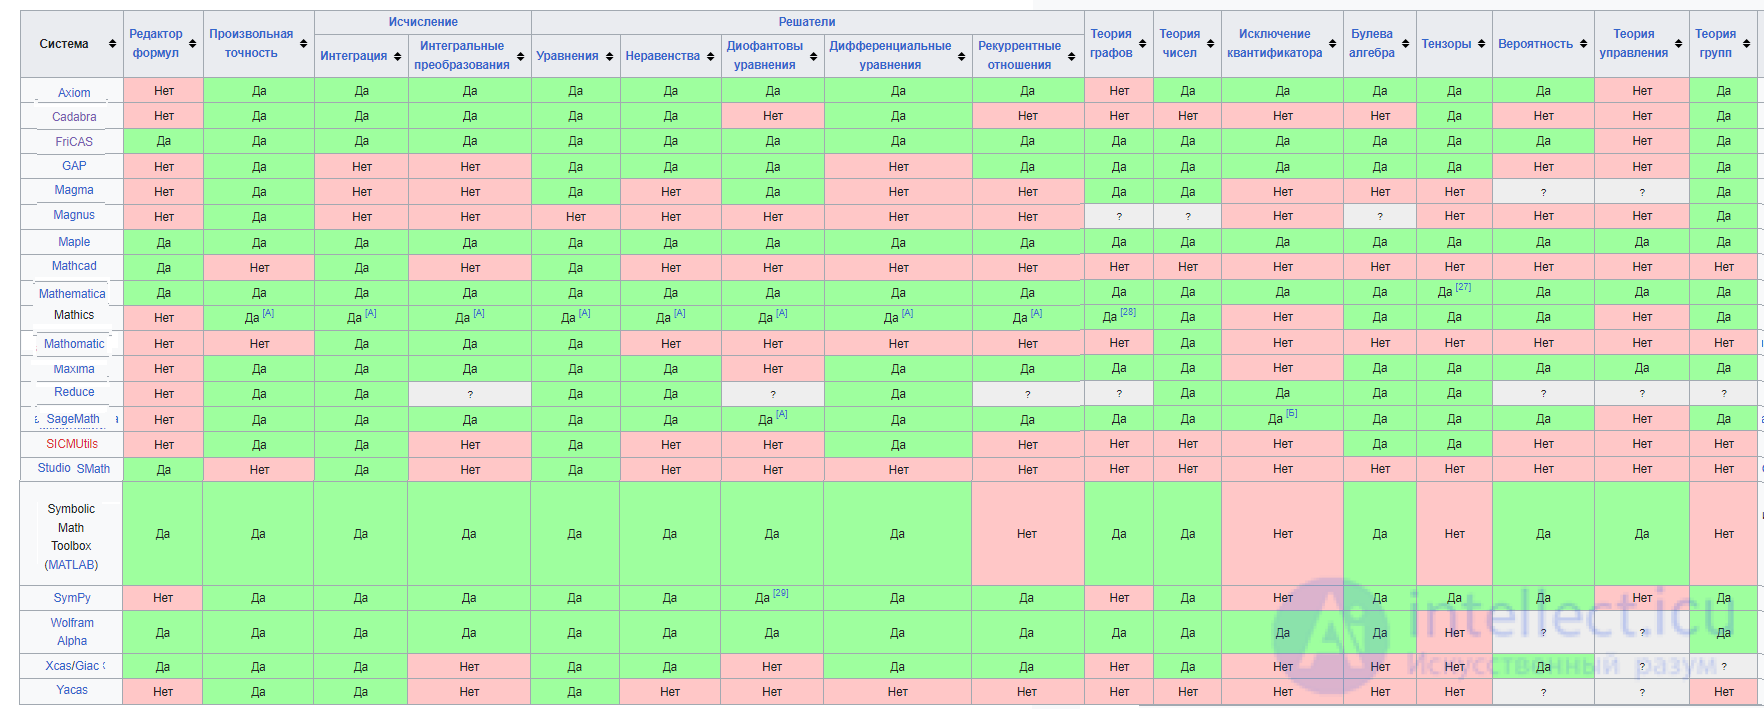Viewport: 1764px width, 714px height.
Task: Open the Magma system link
Action: [x=74, y=190]
